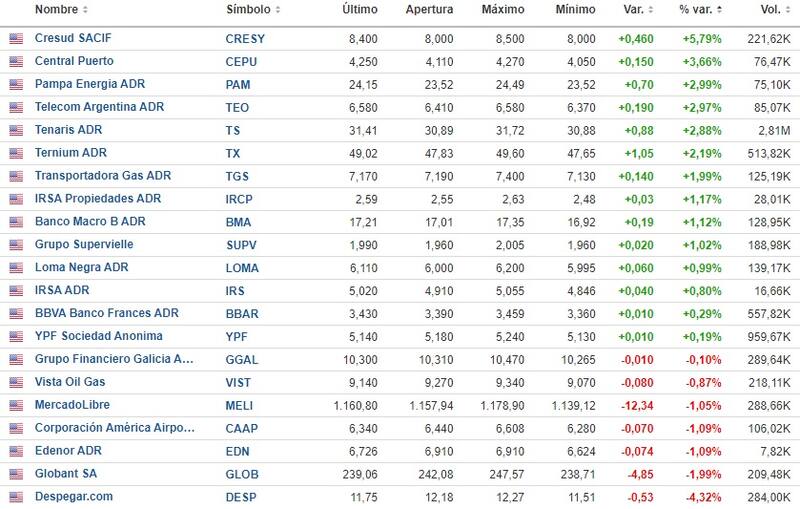800x509 pixels.
Task: Sort by the Último column header
Action: 360,10
